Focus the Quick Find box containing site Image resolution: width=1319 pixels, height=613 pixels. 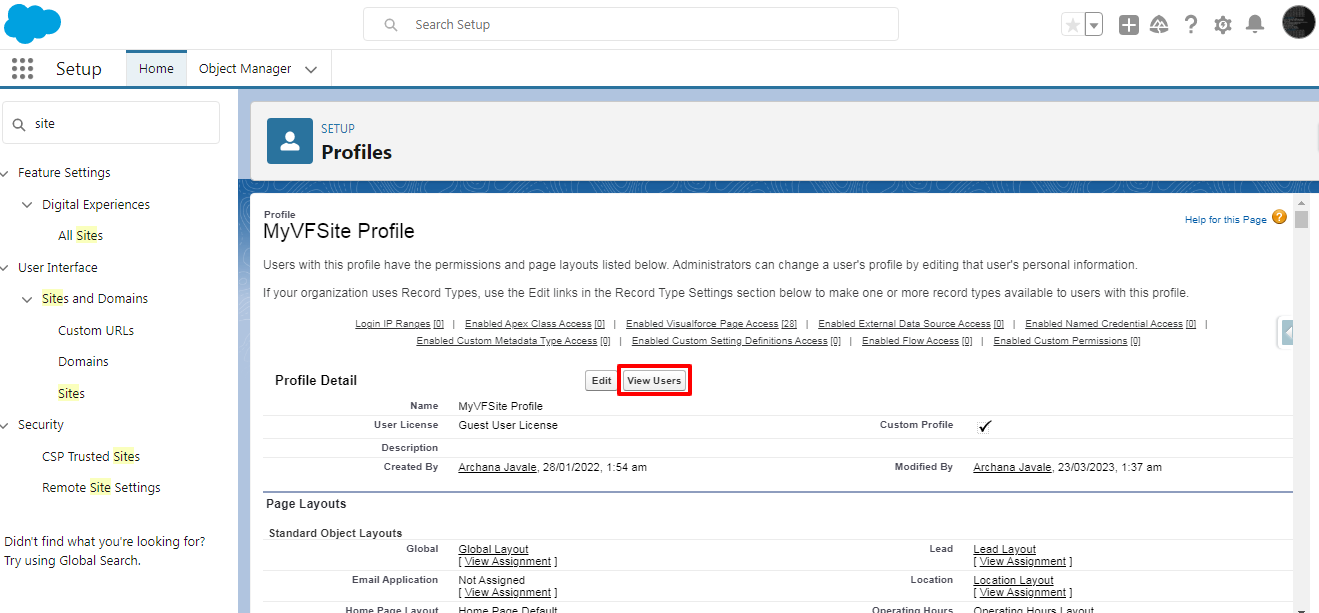point(111,123)
